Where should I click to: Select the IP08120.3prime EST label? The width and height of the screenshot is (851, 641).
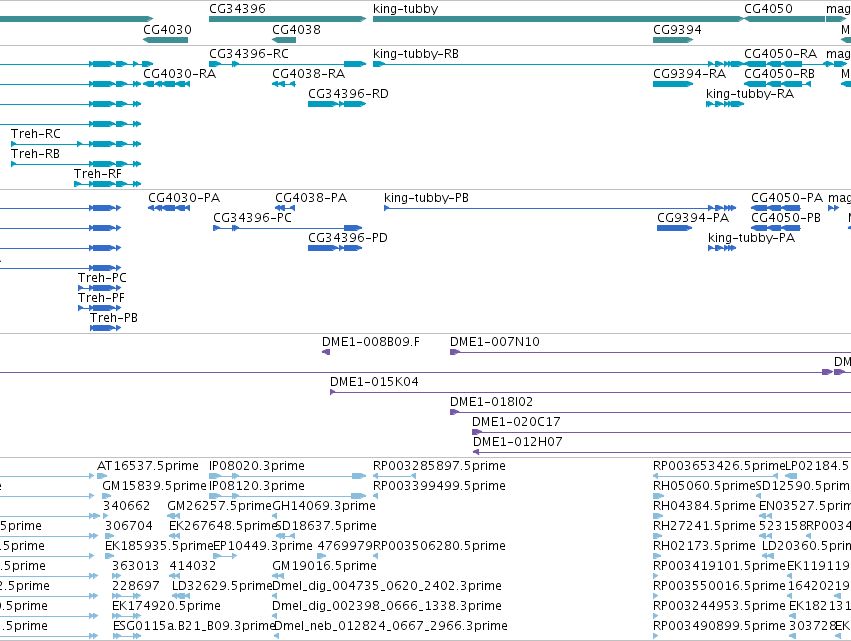coord(257,486)
